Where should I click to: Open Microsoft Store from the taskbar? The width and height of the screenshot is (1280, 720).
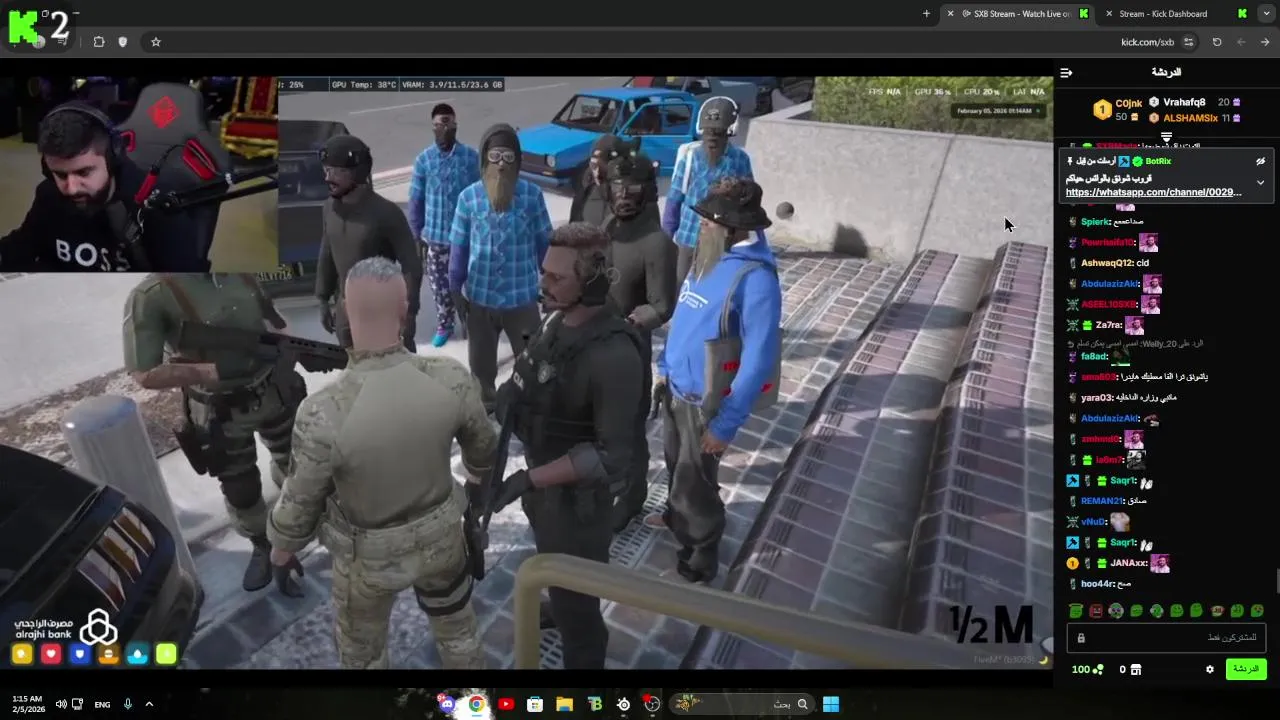[x=535, y=704]
